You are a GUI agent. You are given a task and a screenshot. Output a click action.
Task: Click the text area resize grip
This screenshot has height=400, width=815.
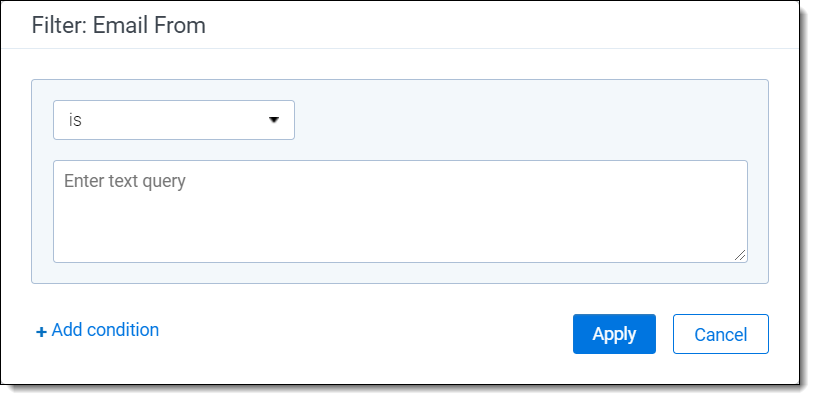coord(740,255)
